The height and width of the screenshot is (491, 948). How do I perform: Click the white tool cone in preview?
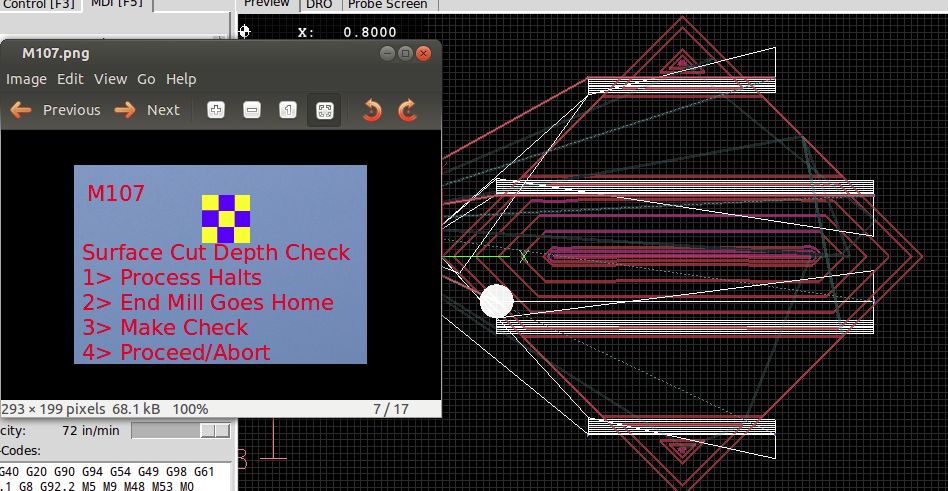tap(497, 301)
